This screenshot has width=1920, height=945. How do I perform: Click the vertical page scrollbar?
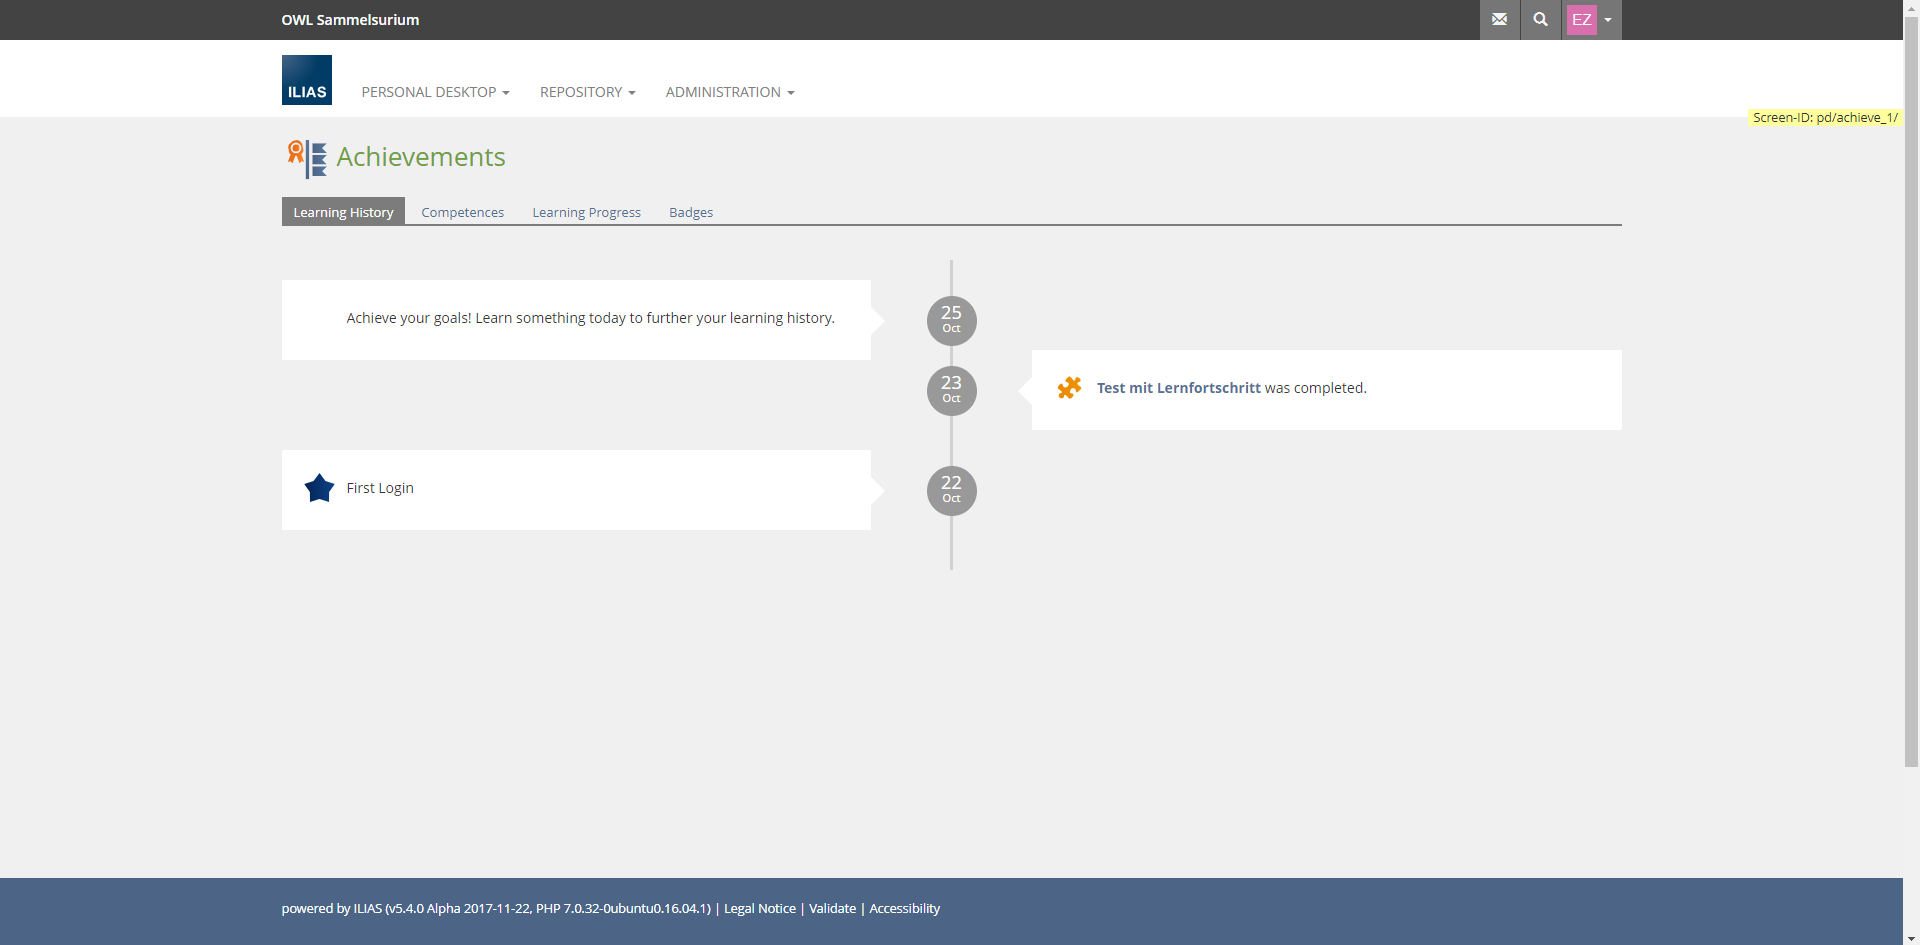point(1911,400)
